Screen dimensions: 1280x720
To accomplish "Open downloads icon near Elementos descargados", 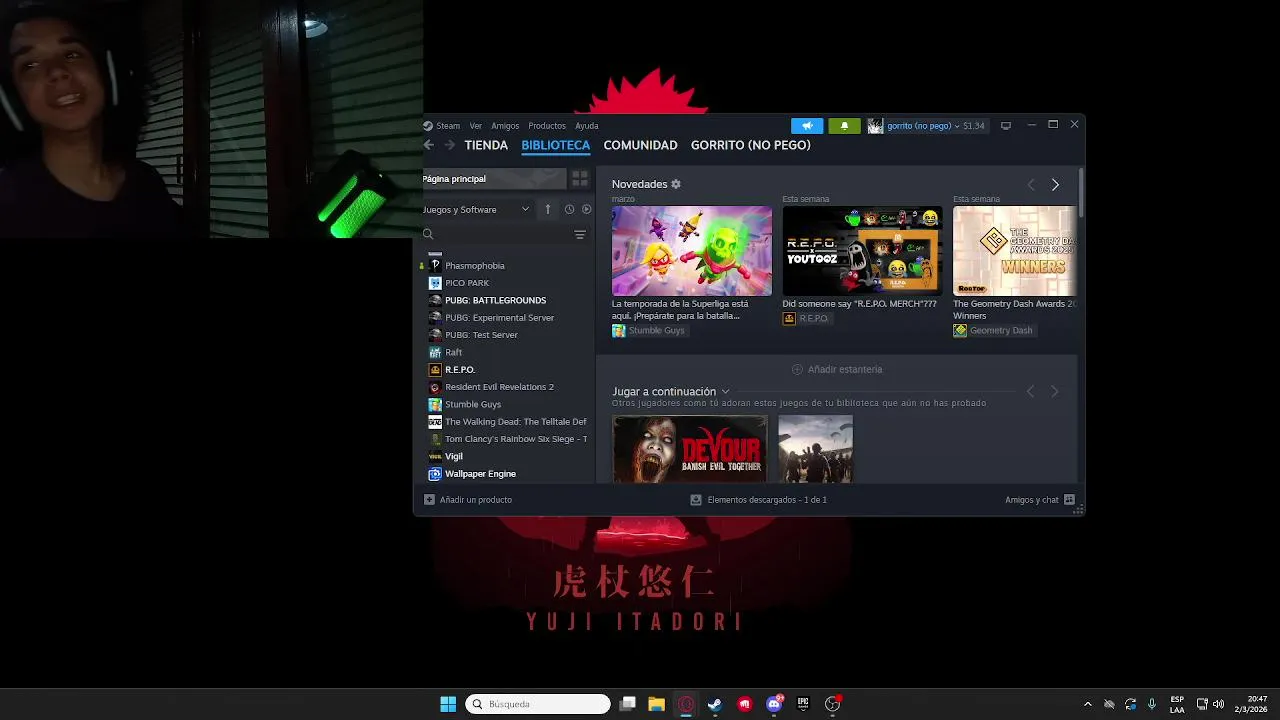I will tap(696, 499).
